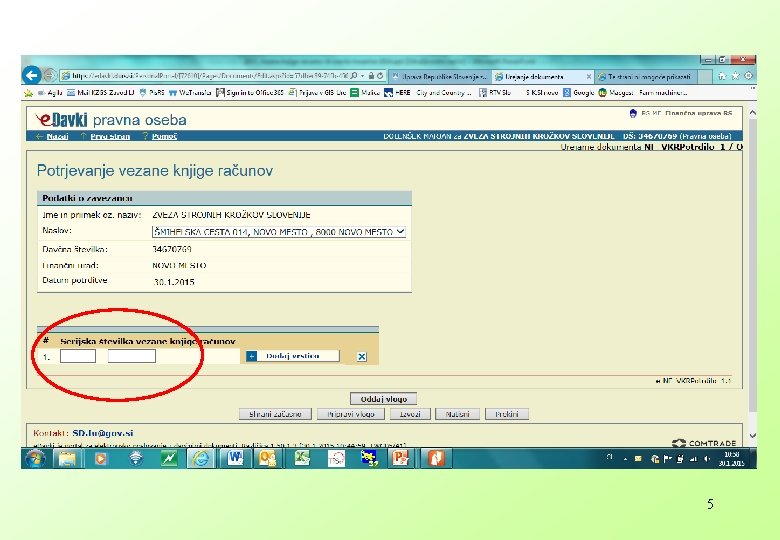Switch to the Te strani ni mogoče prikazati tab
Viewport: 780px width, 540px height.
pyautogui.click(x=645, y=77)
